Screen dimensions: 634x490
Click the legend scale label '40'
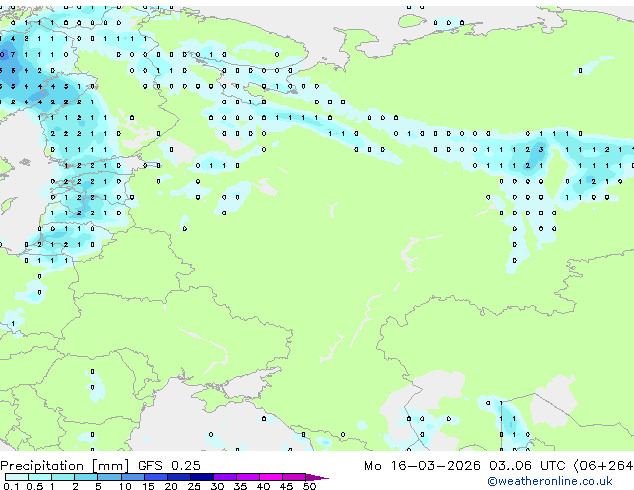pyautogui.click(x=263, y=486)
